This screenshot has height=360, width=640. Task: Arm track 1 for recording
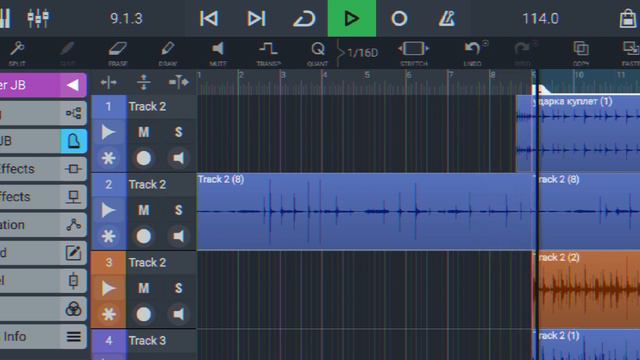click(143, 158)
